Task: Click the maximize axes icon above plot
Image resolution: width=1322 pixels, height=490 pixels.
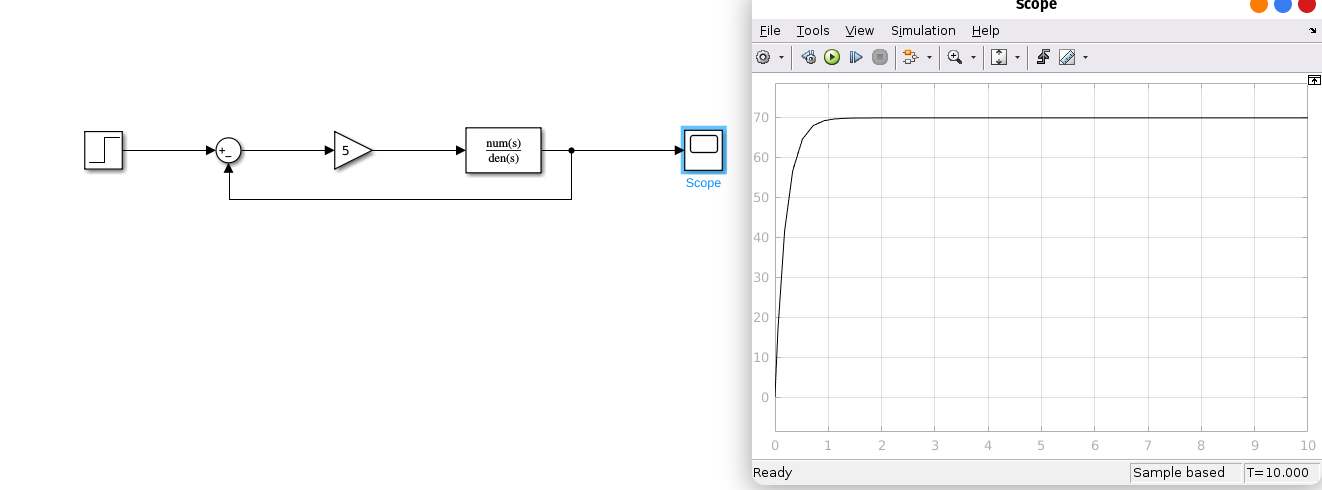Action: tap(1314, 80)
